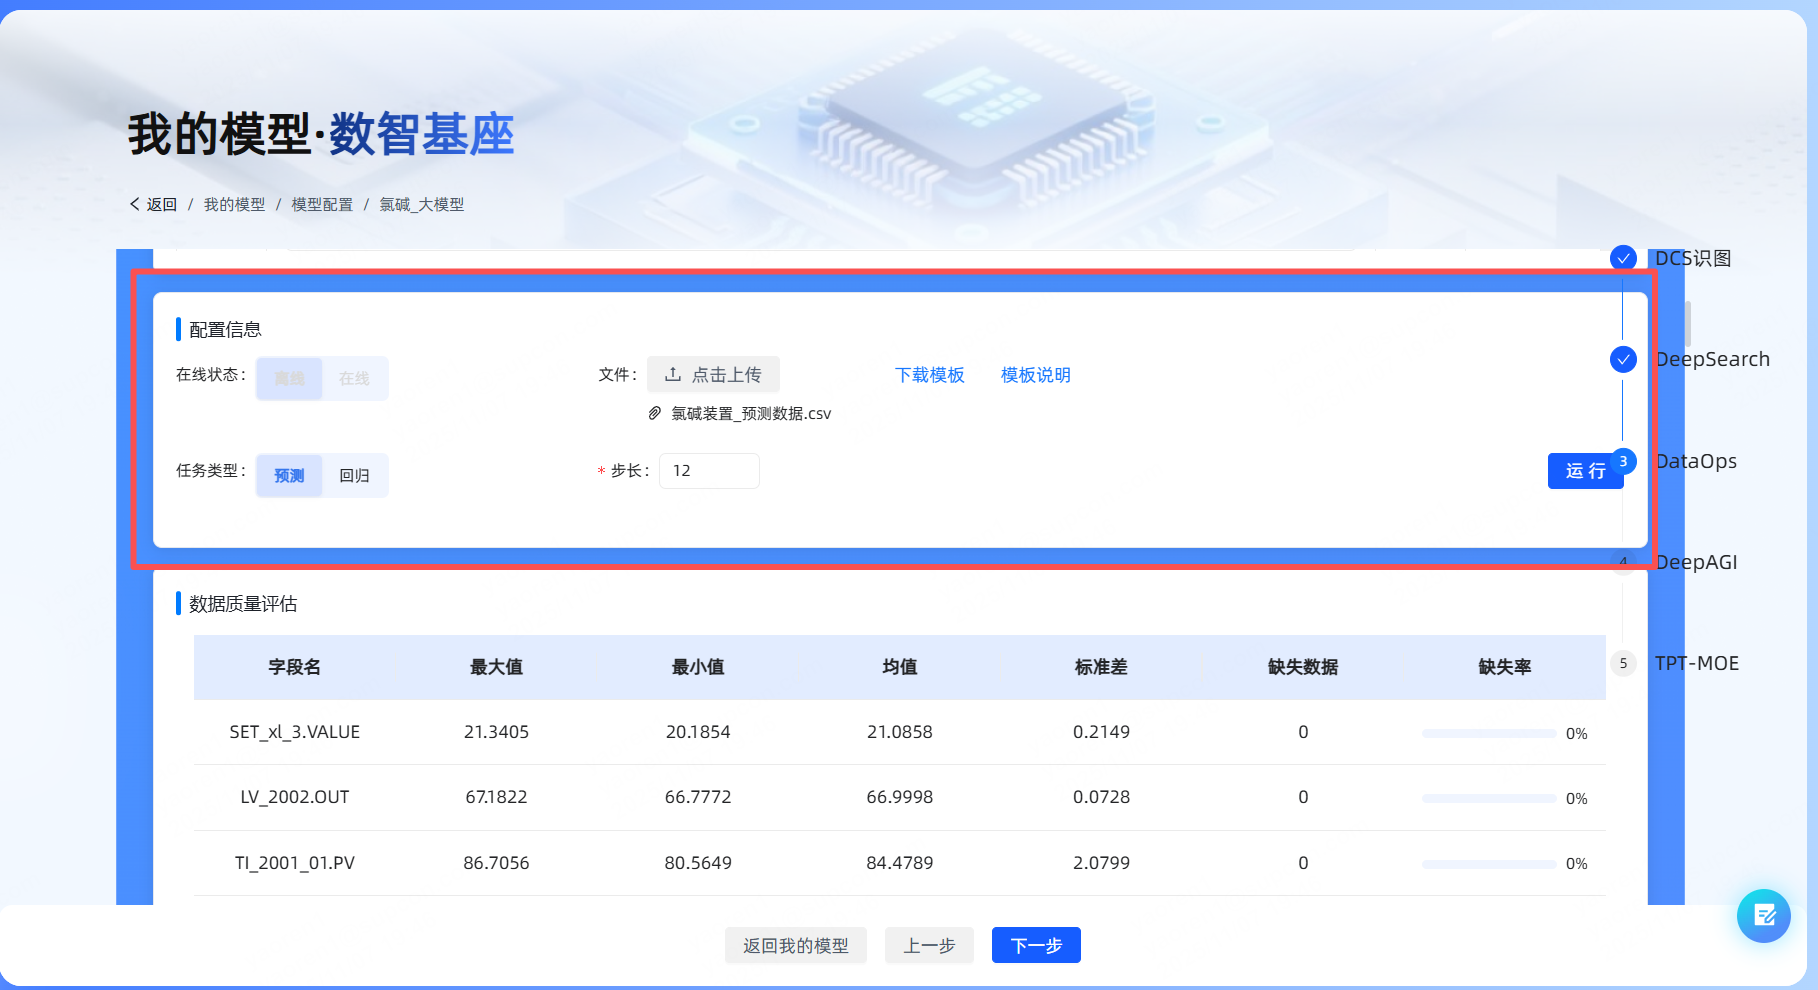Open the floating feedback edit icon
This screenshot has width=1818, height=990.
1763,915
